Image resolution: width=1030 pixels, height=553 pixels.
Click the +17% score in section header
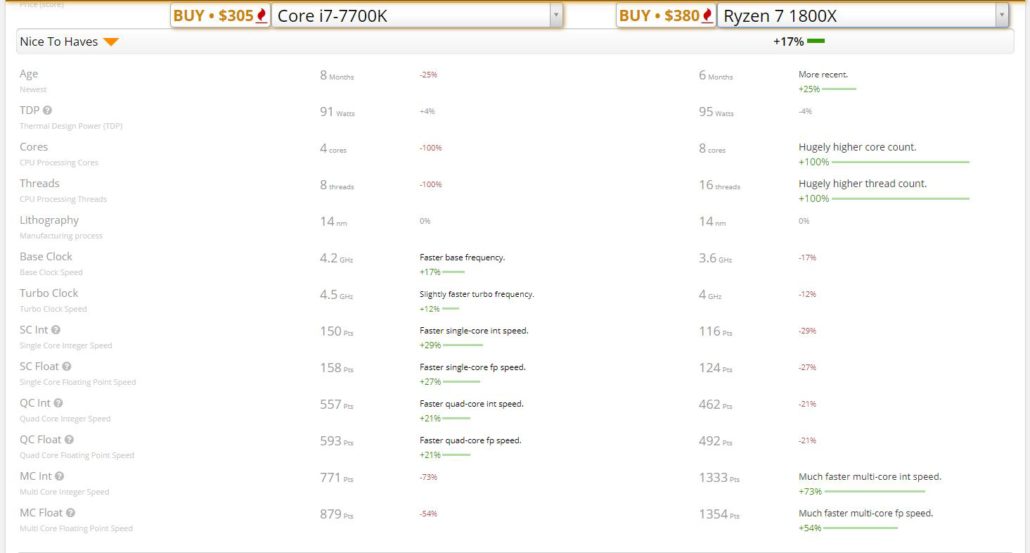click(788, 41)
